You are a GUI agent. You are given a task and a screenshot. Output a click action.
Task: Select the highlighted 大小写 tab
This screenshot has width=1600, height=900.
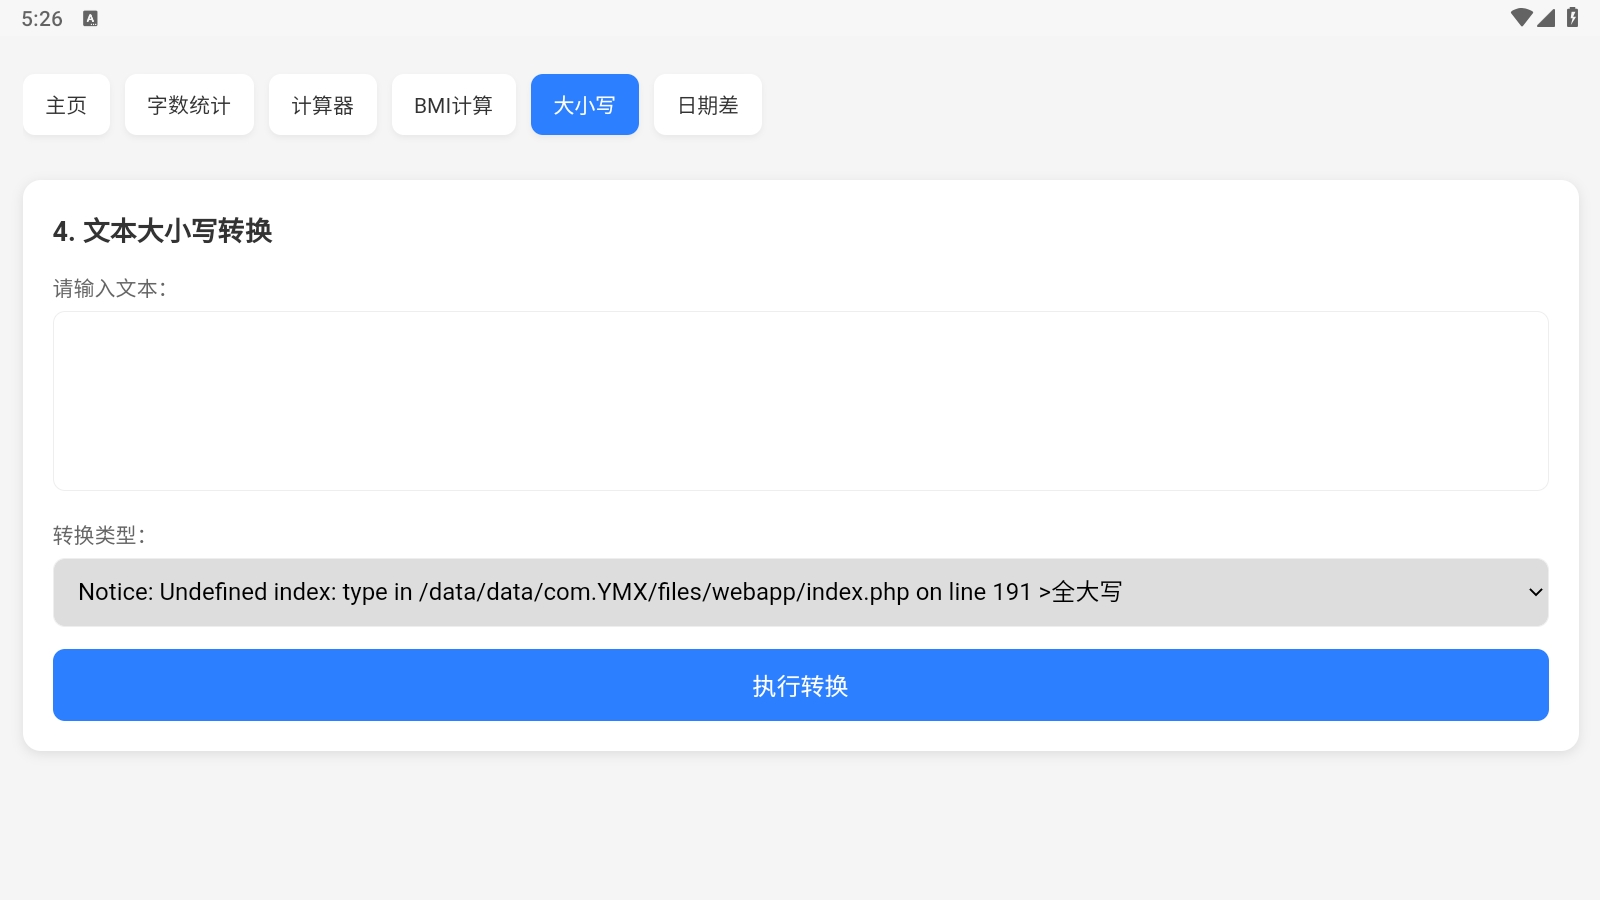point(584,104)
